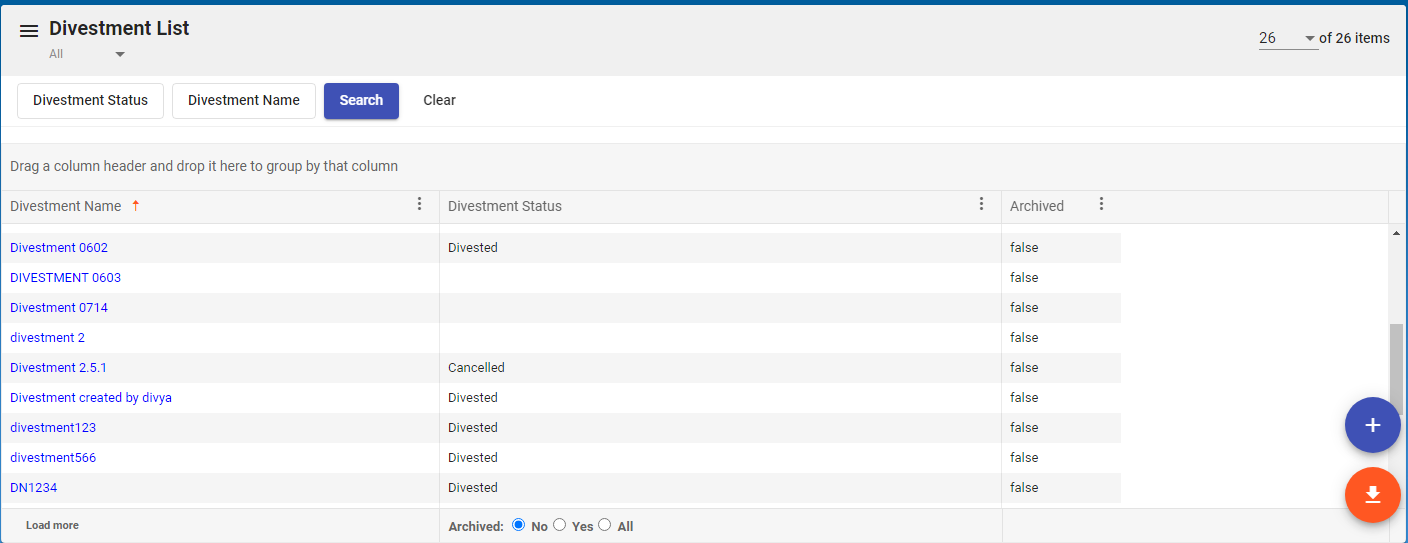Select the Archived Yes radio button
1408x543 pixels.
[560, 524]
